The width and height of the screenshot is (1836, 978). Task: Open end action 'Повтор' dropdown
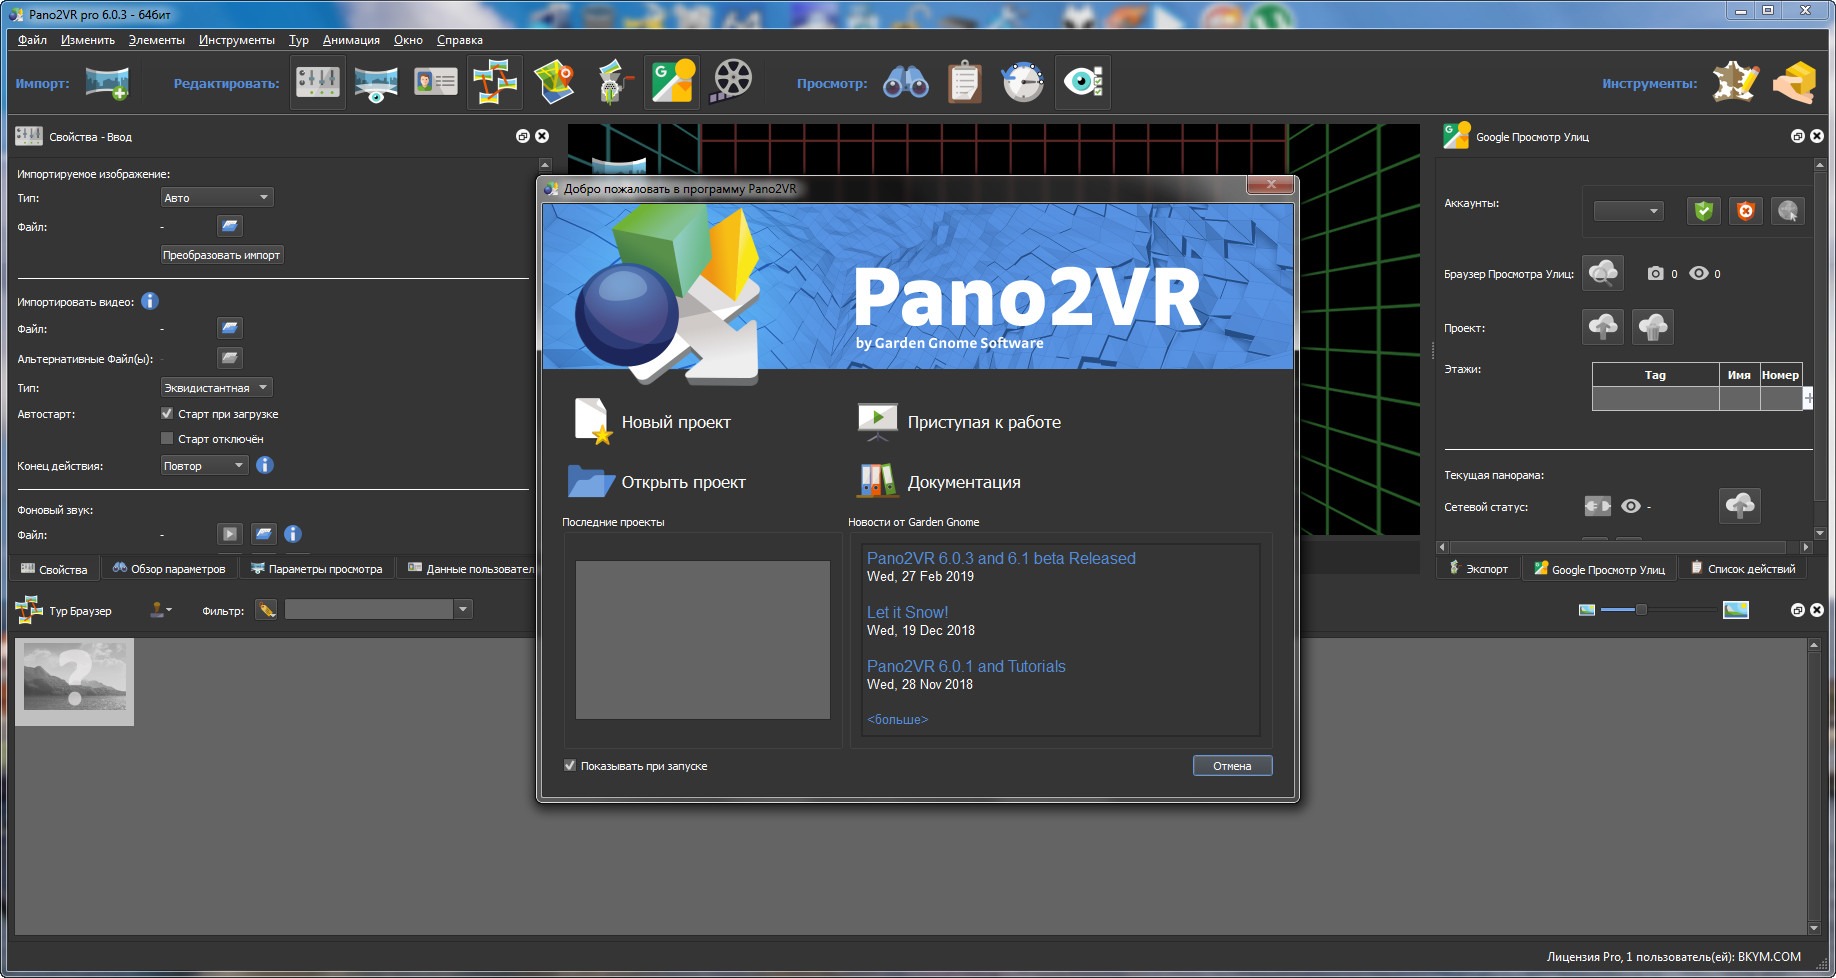(x=204, y=466)
